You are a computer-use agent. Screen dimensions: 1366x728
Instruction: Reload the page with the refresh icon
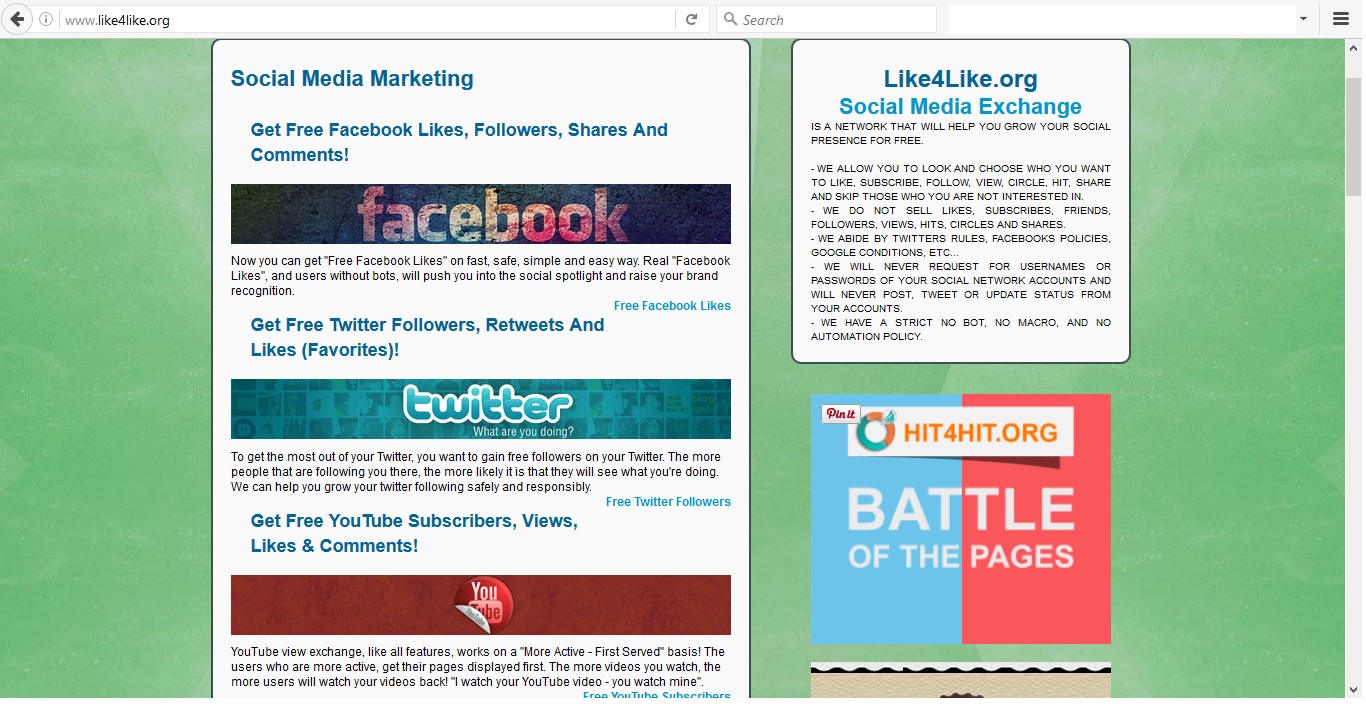(691, 19)
